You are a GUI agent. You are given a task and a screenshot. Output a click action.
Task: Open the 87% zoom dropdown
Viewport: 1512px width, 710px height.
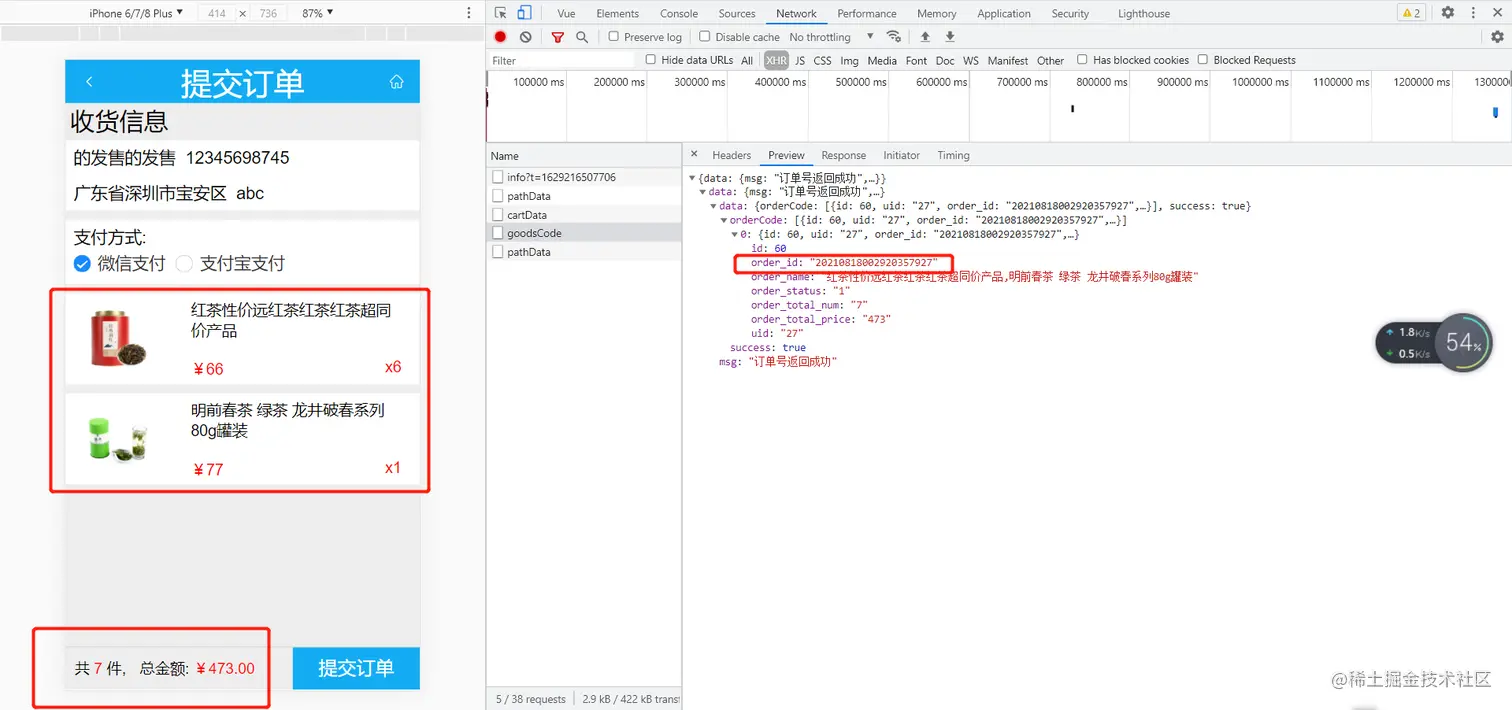pyautogui.click(x=317, y=13)
